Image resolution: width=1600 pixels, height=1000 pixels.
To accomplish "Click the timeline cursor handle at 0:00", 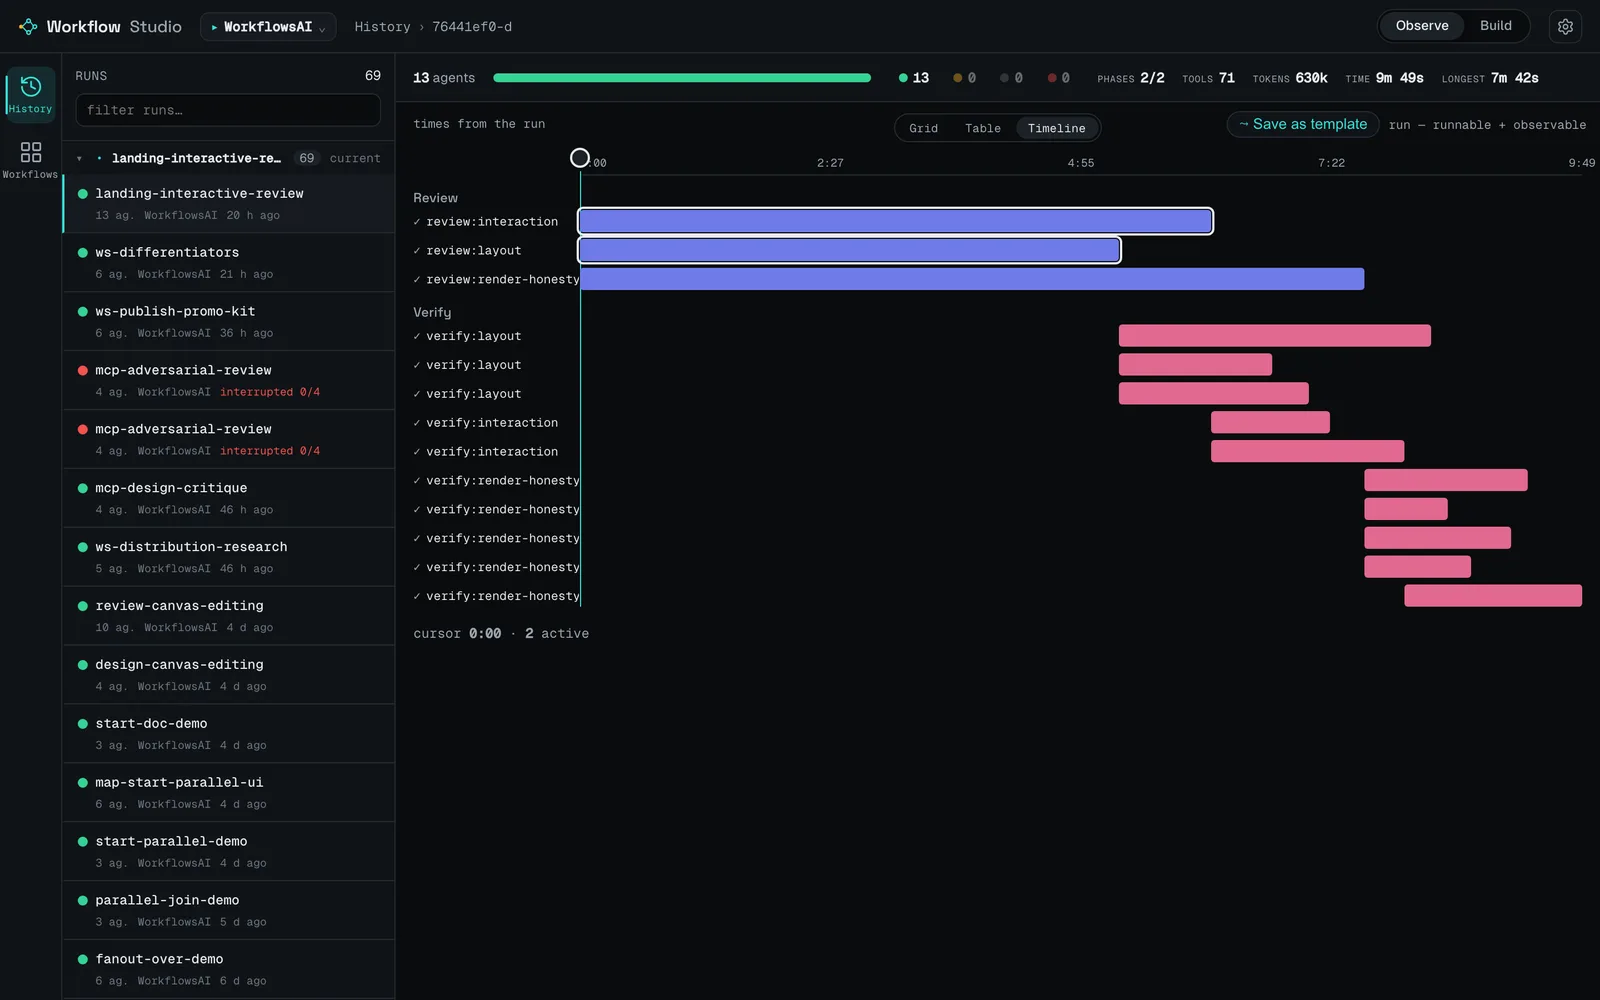I will 580,158.
